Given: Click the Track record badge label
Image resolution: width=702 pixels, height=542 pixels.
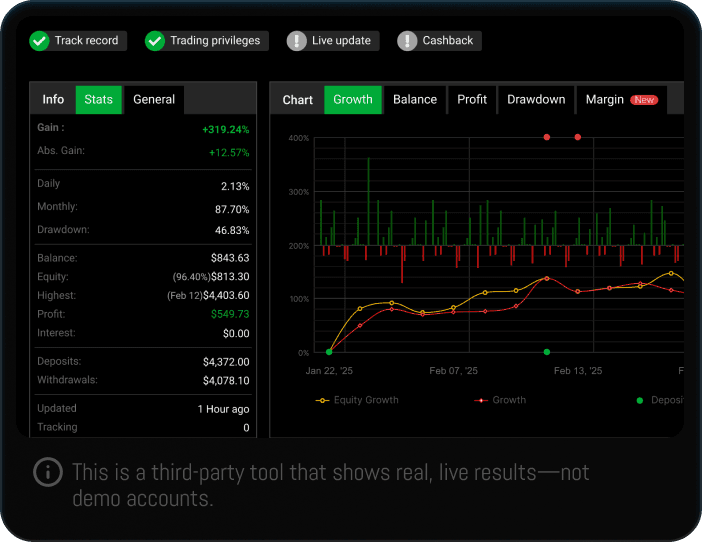Looking at the screenshot, I should click(x=86, y=40).
